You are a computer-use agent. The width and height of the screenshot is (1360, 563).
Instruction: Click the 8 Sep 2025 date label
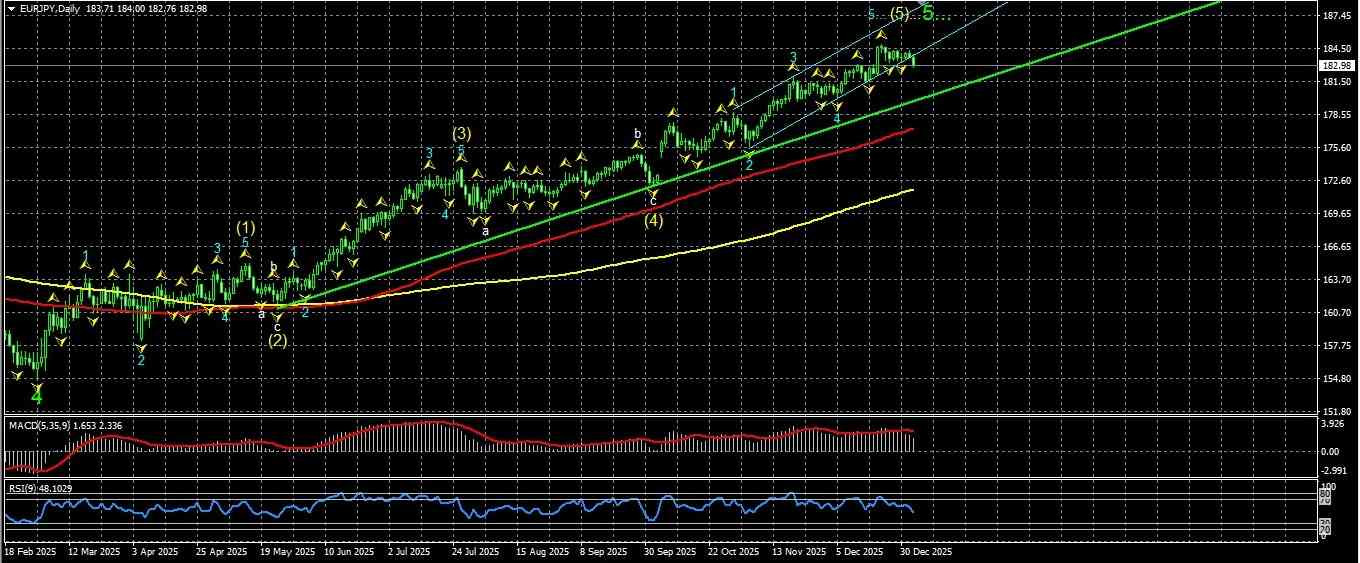pyautogui.click(x=603, y=551)
